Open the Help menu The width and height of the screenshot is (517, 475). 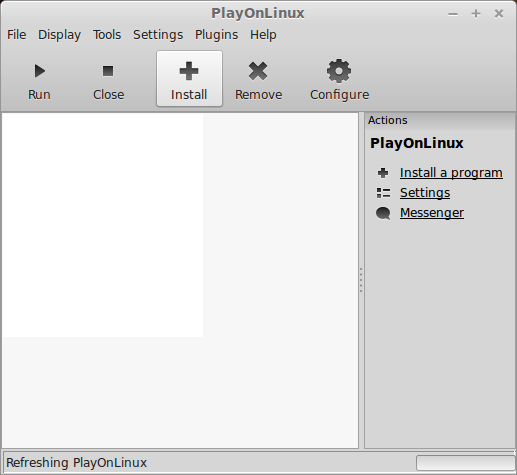tap(263, 35)
